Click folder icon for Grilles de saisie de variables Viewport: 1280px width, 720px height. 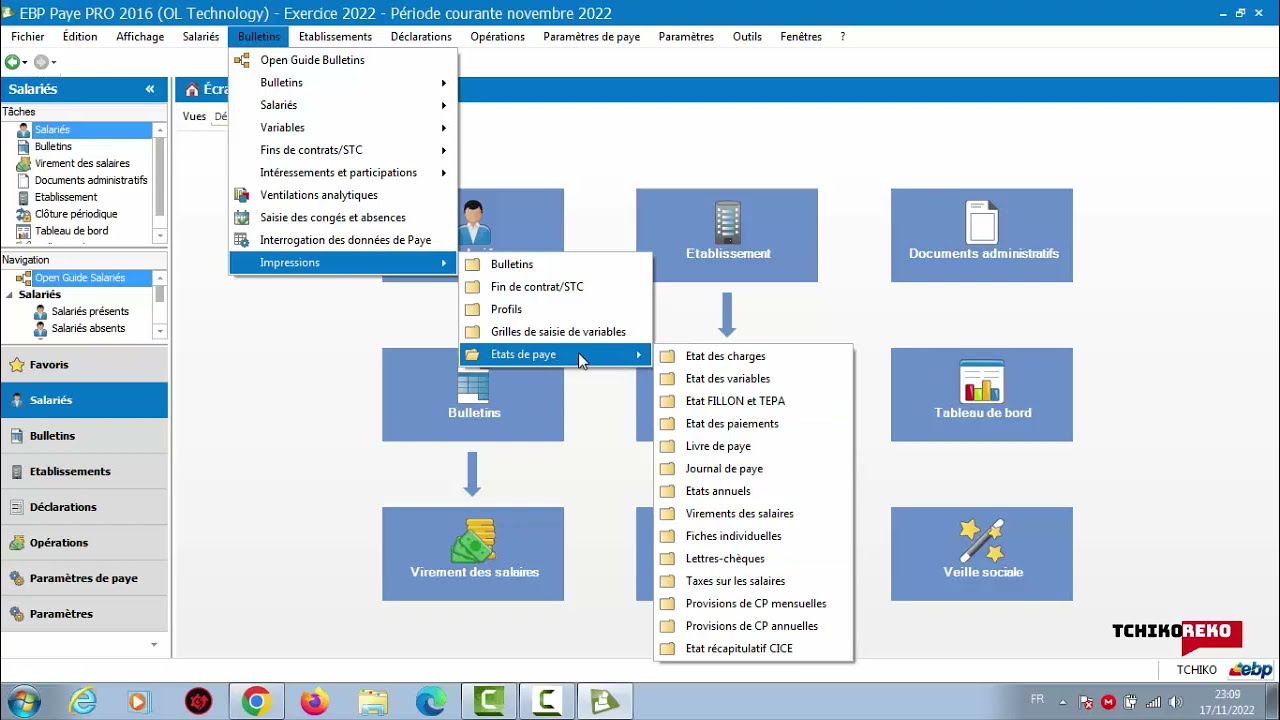coord(472,332)
